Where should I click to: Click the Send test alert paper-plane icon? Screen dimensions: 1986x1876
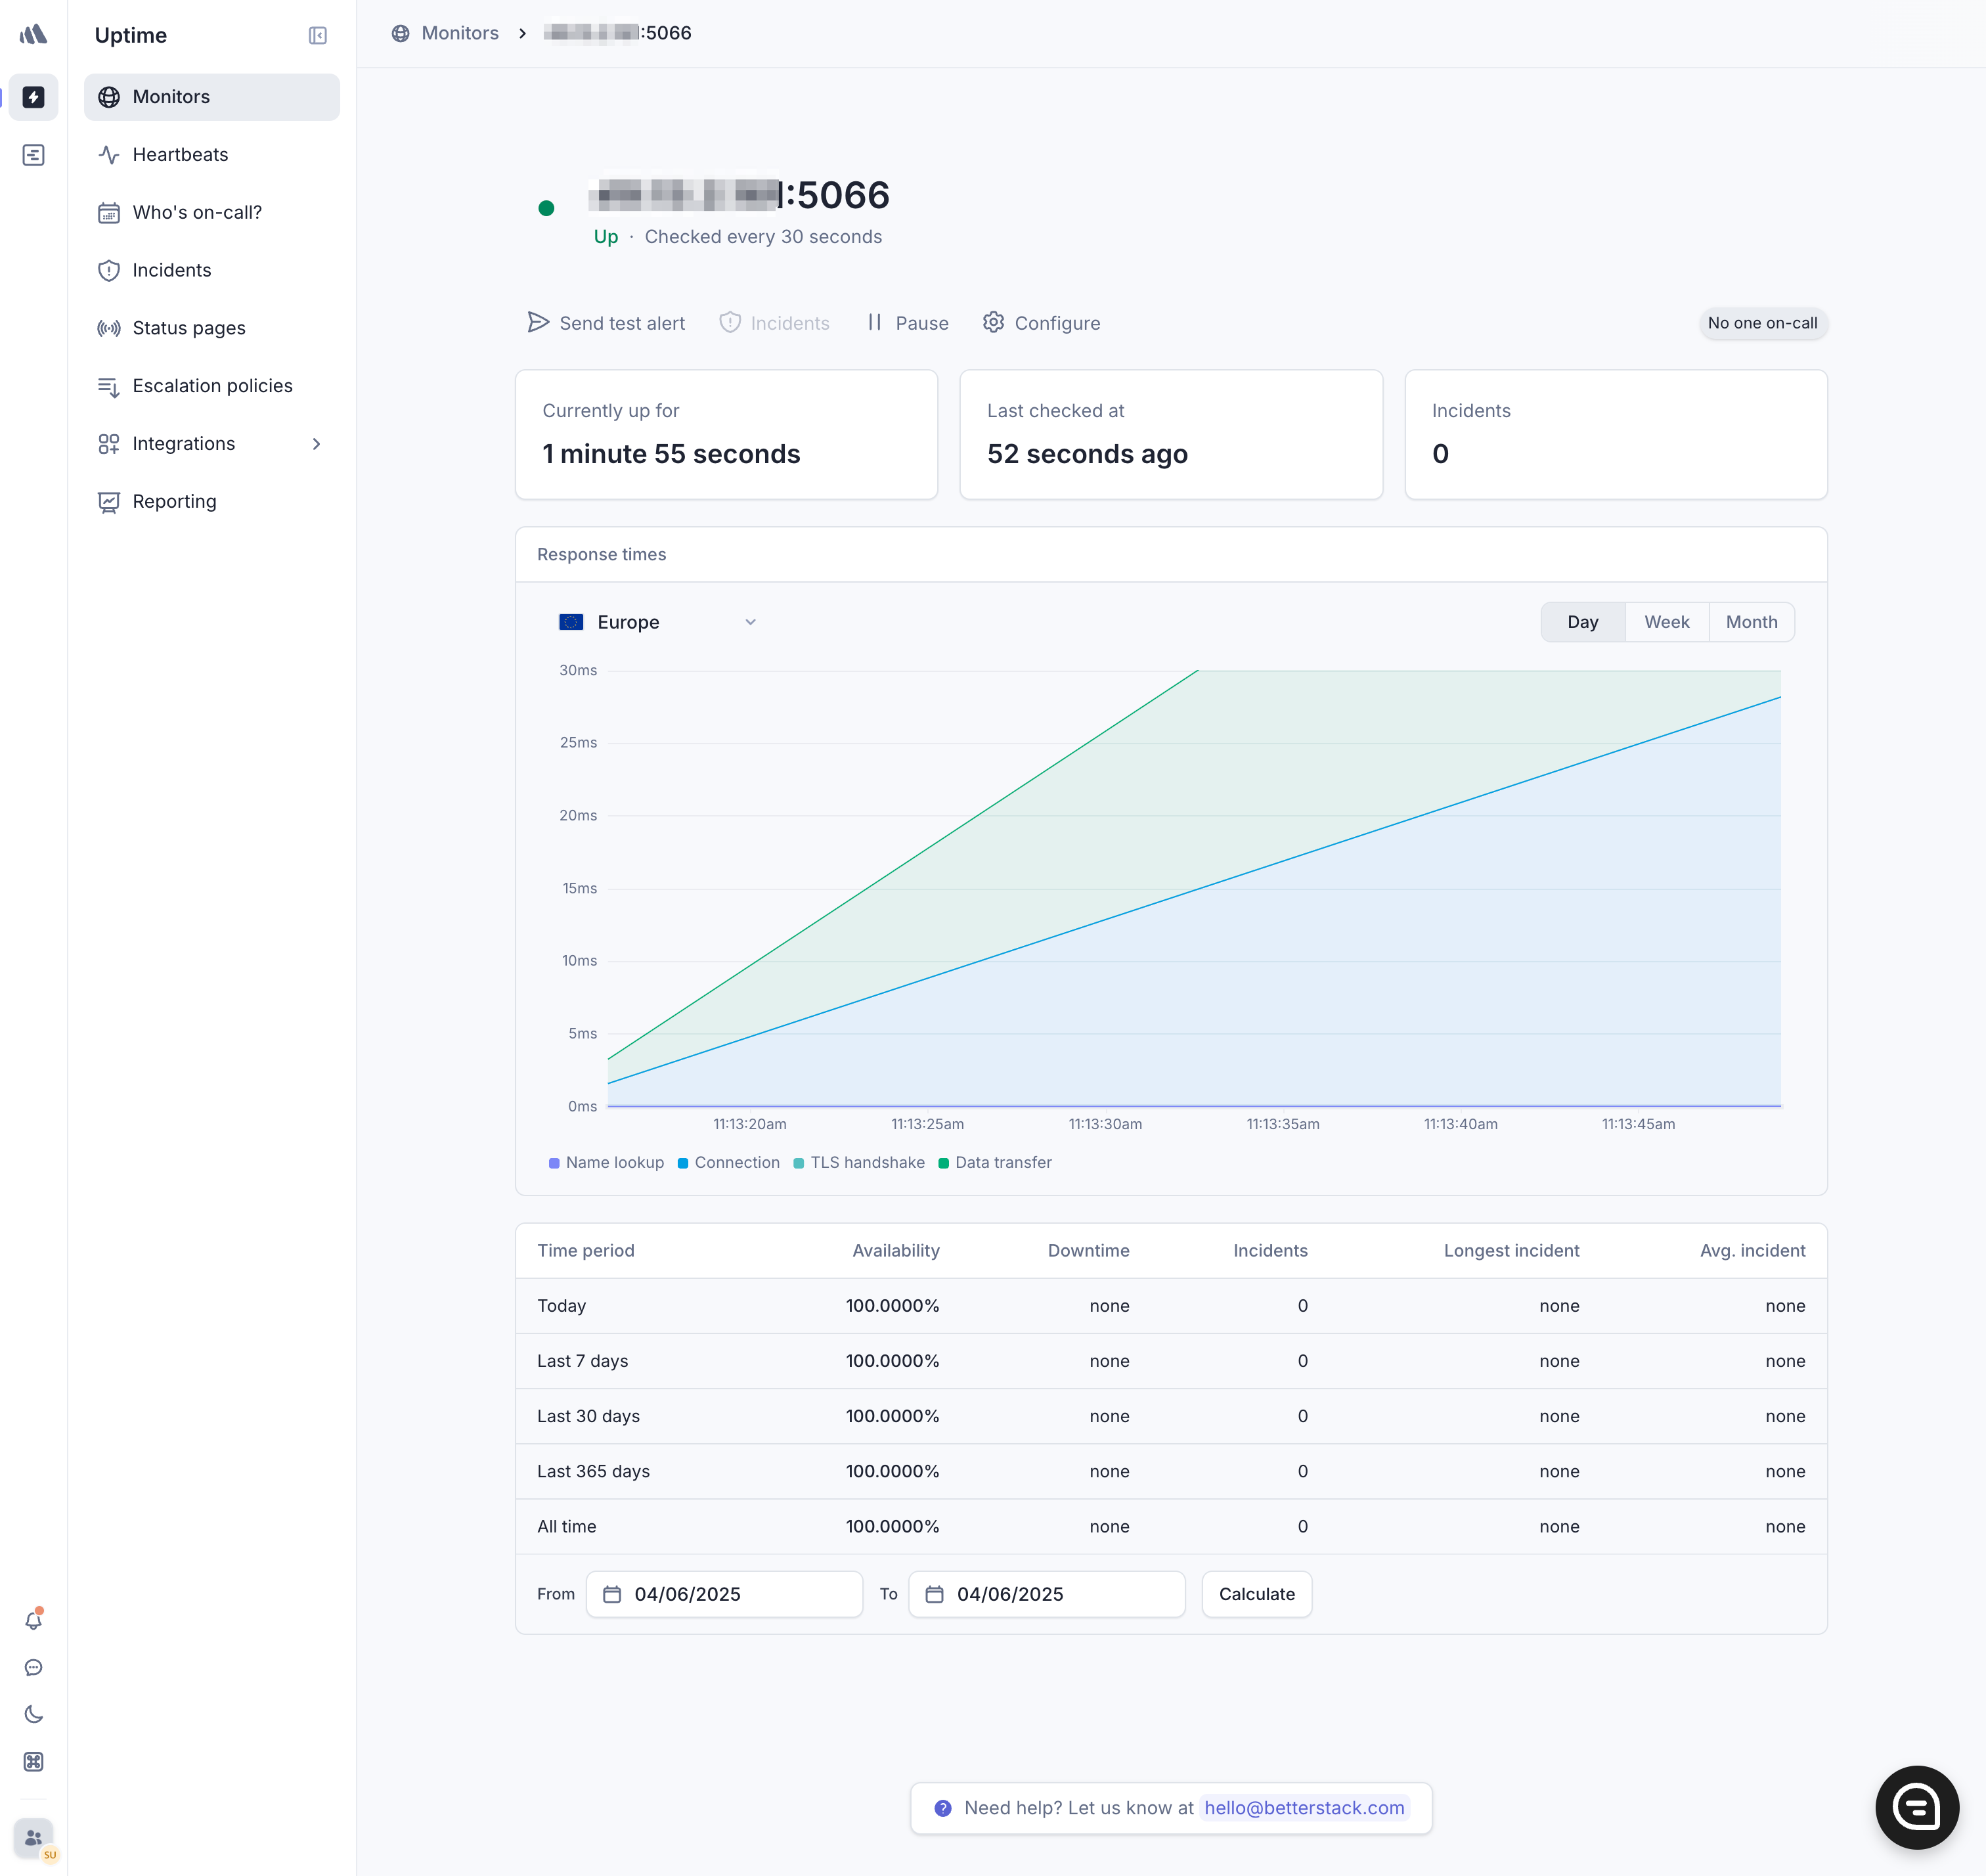point(538,322)
